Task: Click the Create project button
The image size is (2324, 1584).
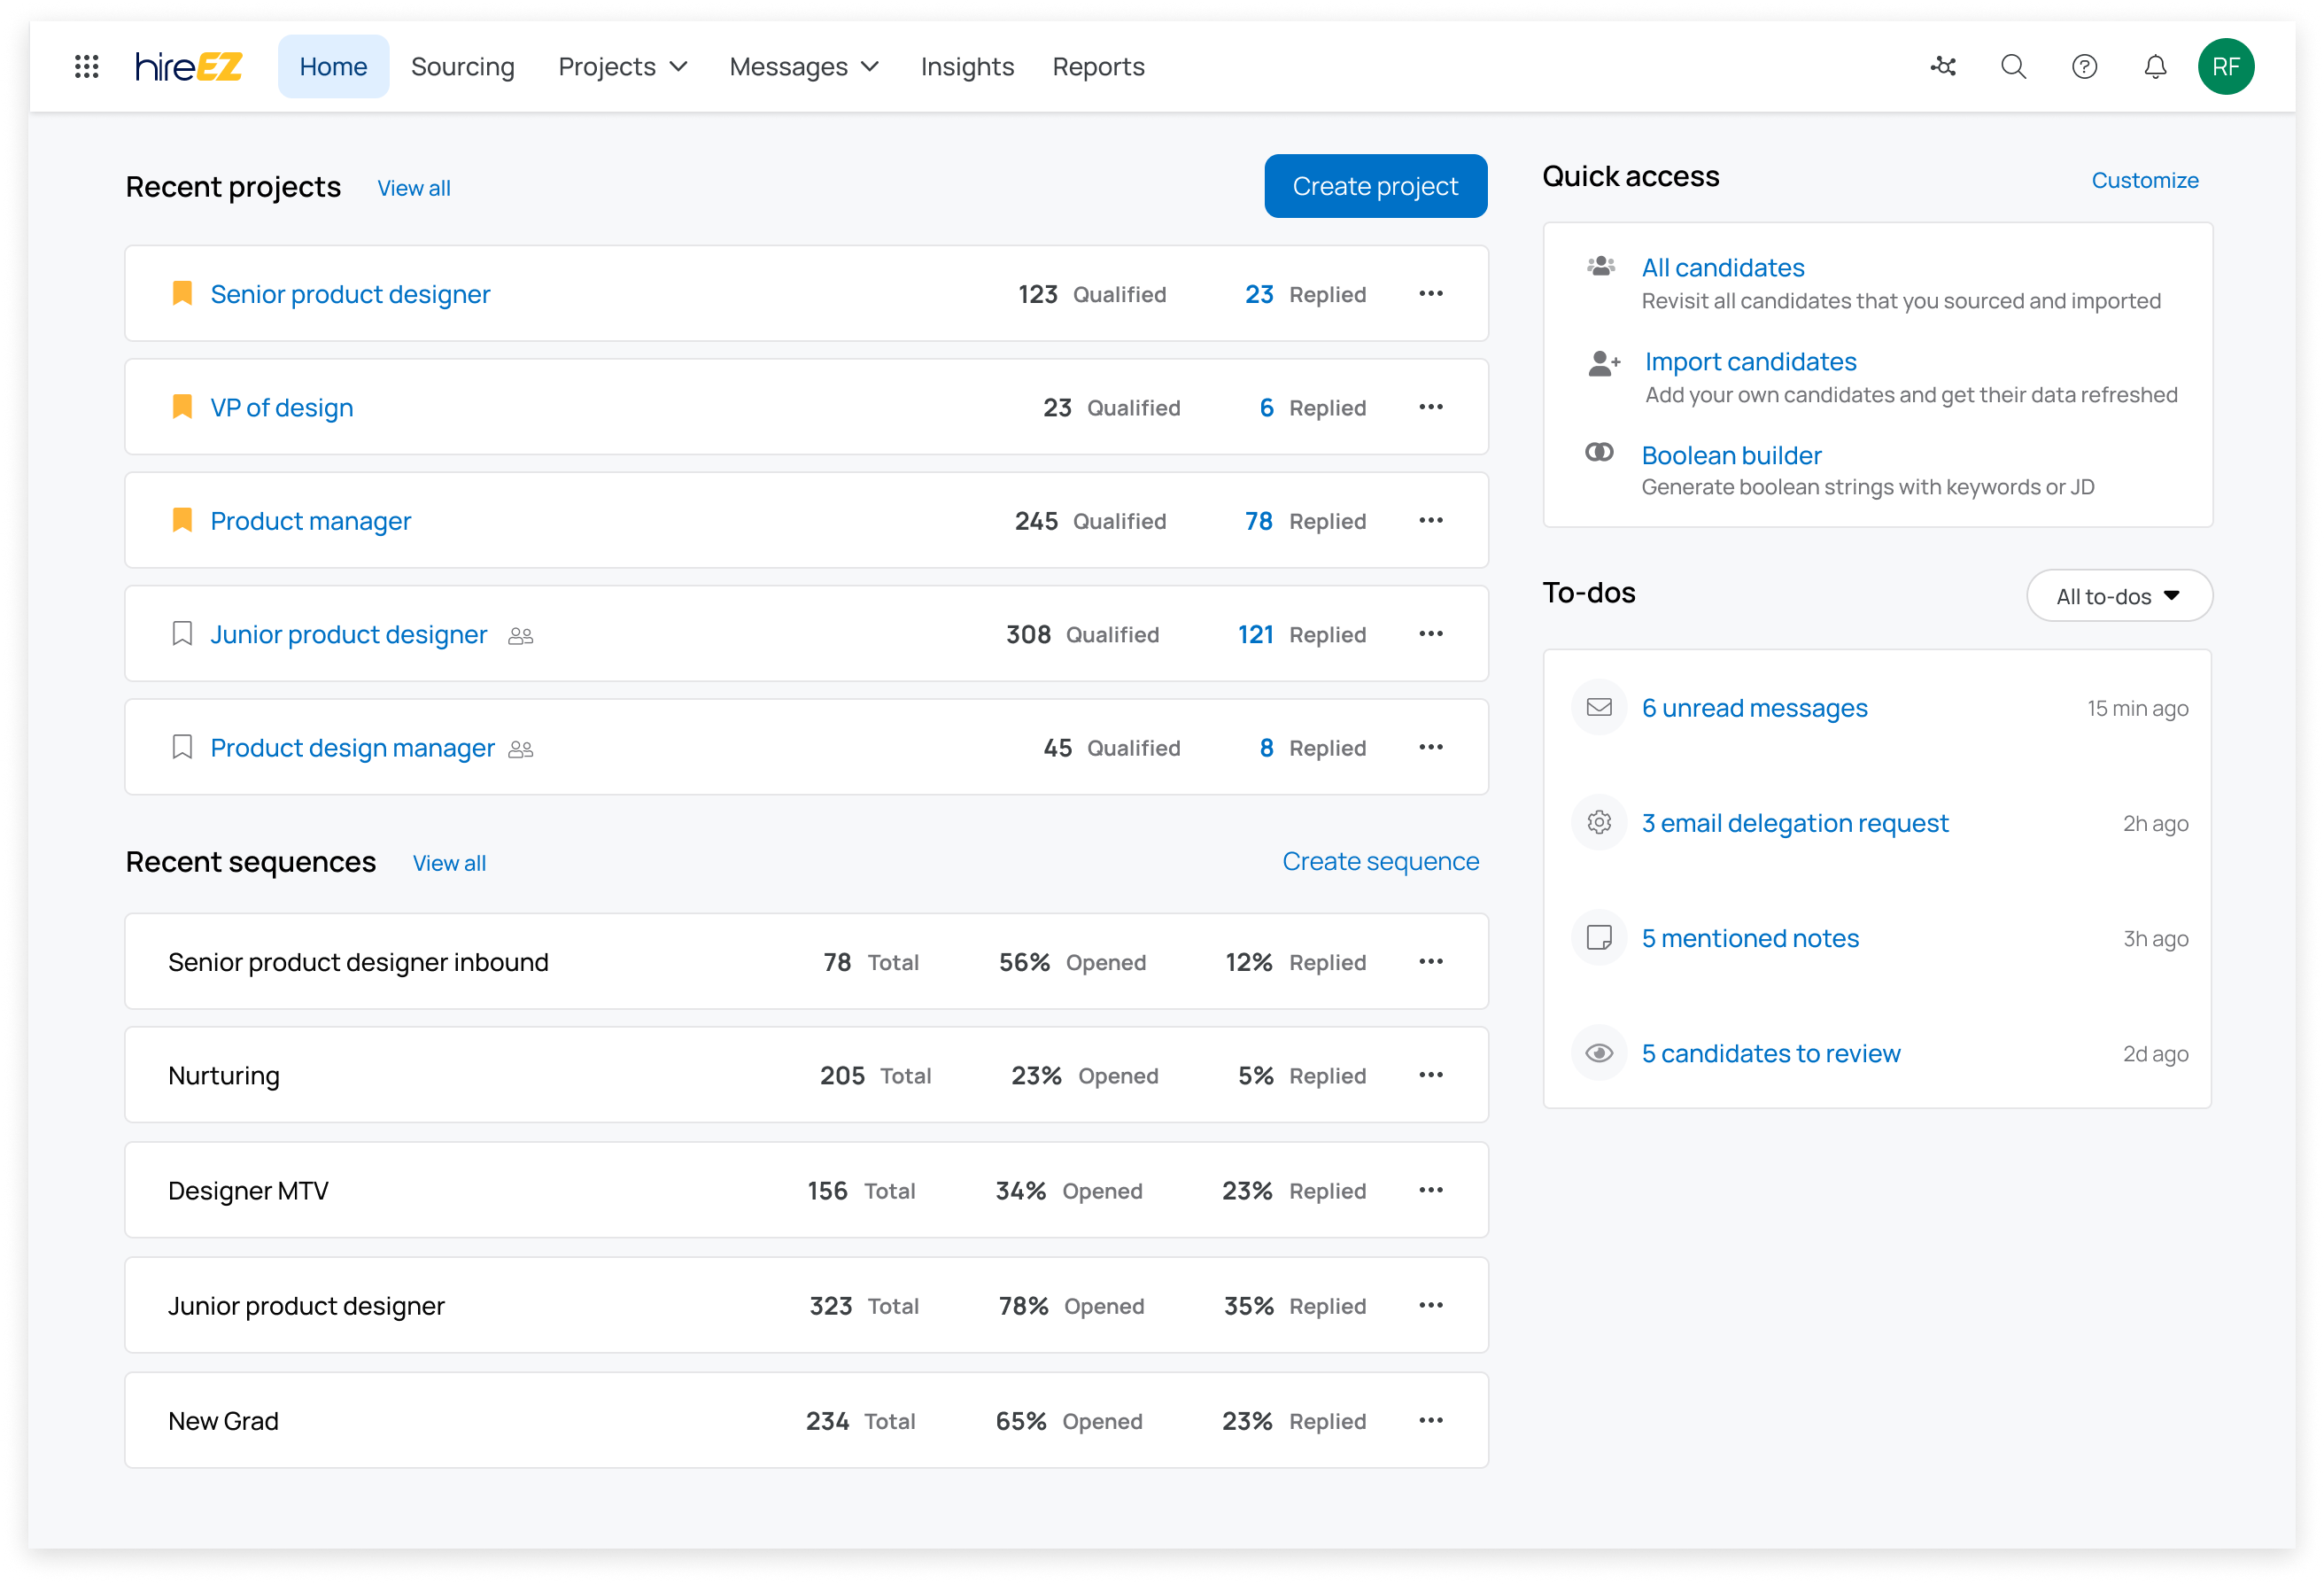Action: (x=1374, y=186)
